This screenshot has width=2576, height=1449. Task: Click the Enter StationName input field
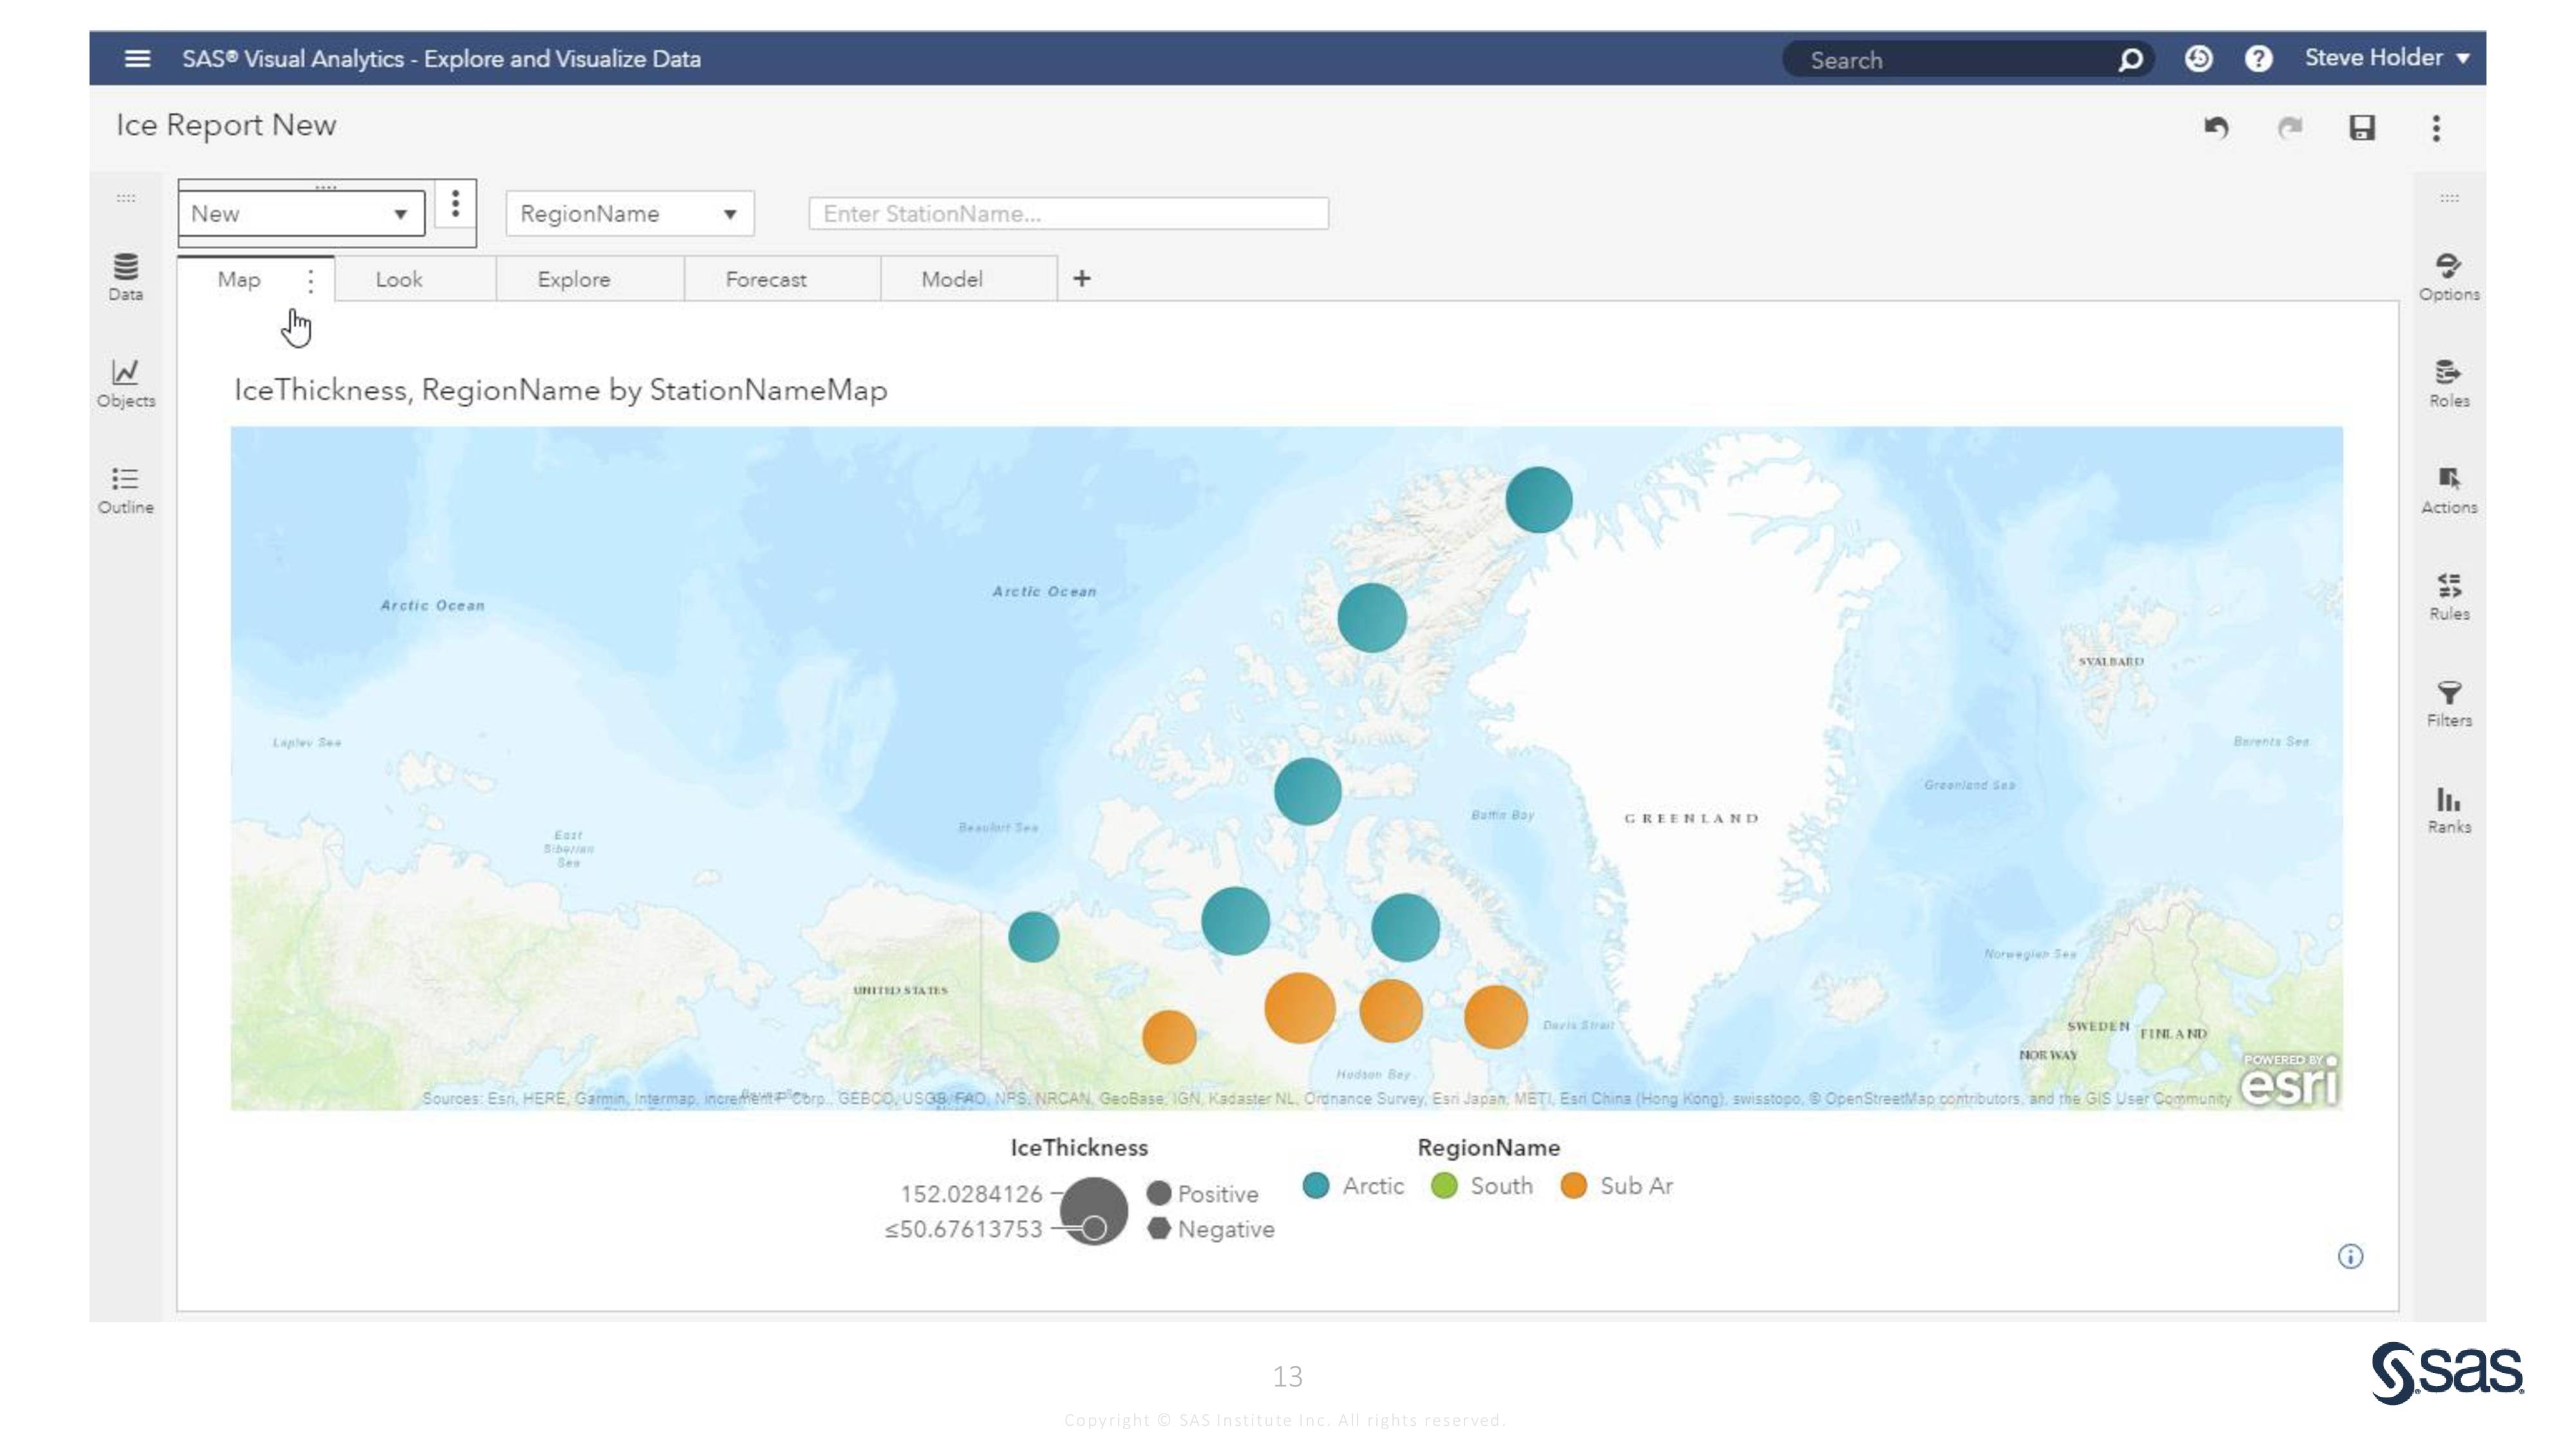click(x=1068, y=214)
